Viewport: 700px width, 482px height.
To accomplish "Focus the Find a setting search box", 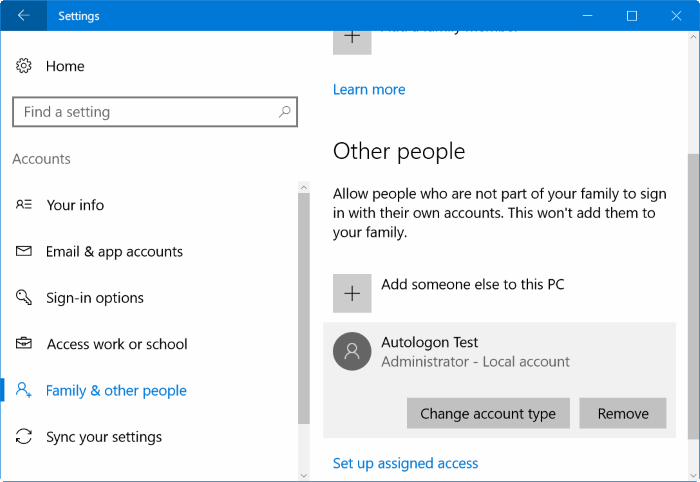I will point(145,112).
